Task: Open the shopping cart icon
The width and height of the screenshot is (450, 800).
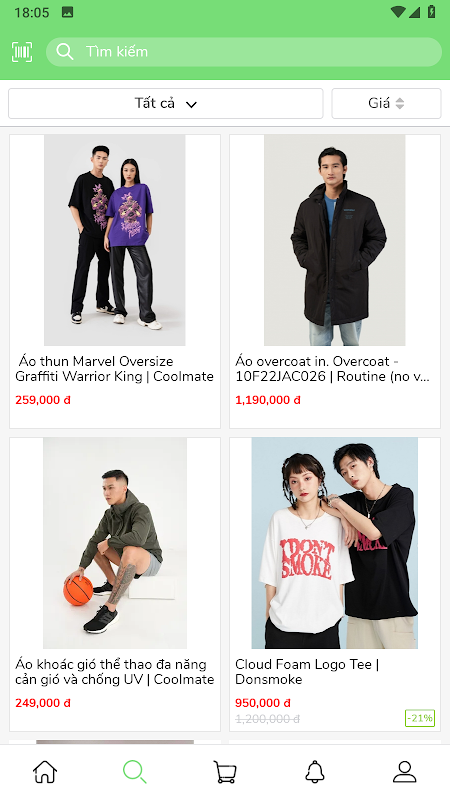Action: point(224,771)
